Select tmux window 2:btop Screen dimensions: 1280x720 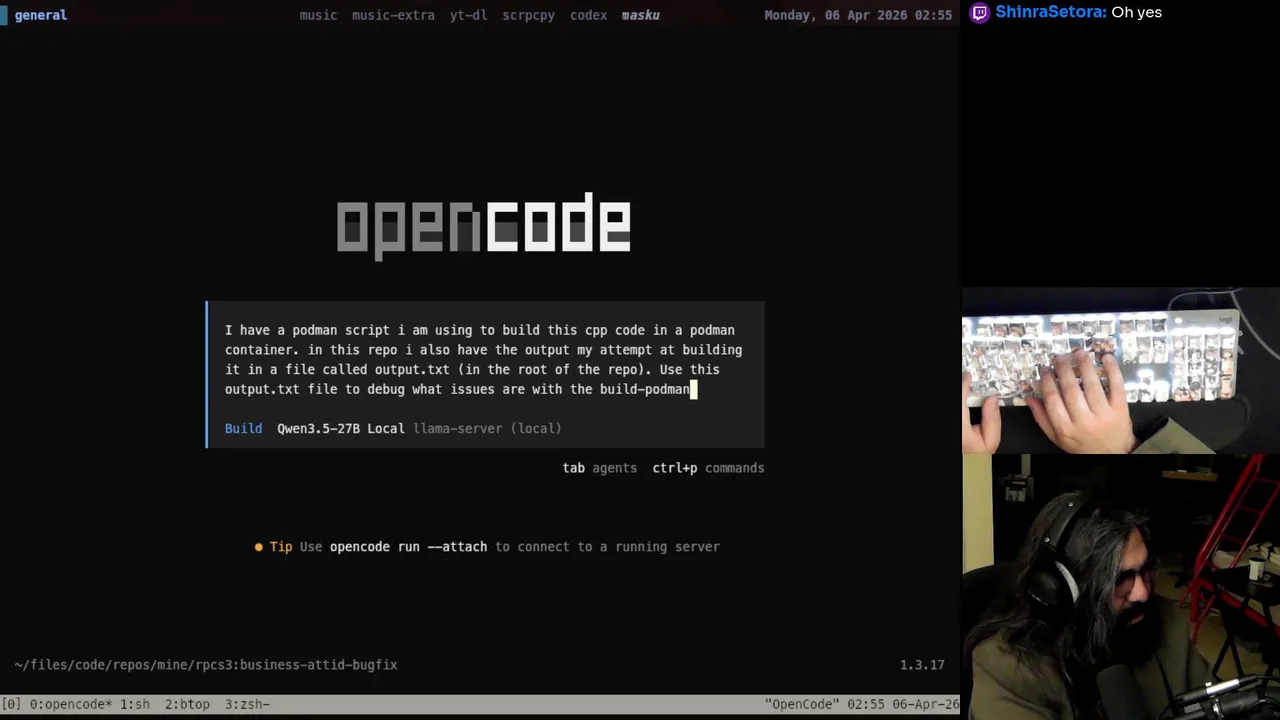click(187, 704)
